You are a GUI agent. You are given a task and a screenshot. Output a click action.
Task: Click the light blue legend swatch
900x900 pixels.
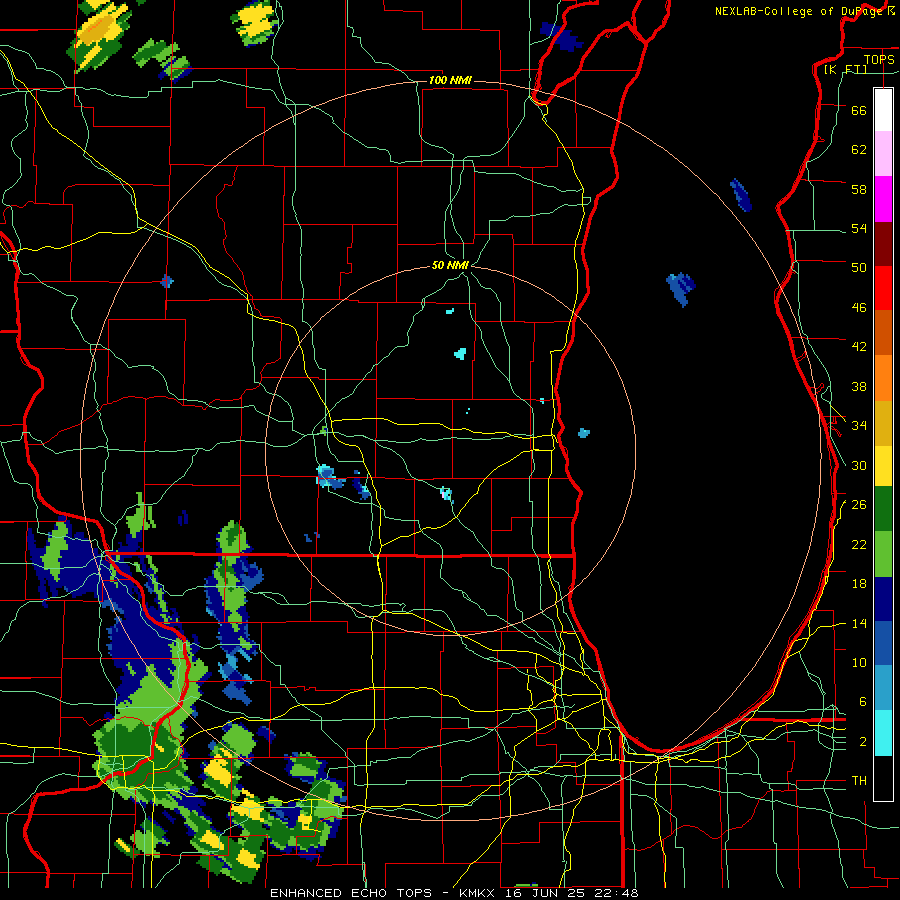pos(883,688)
